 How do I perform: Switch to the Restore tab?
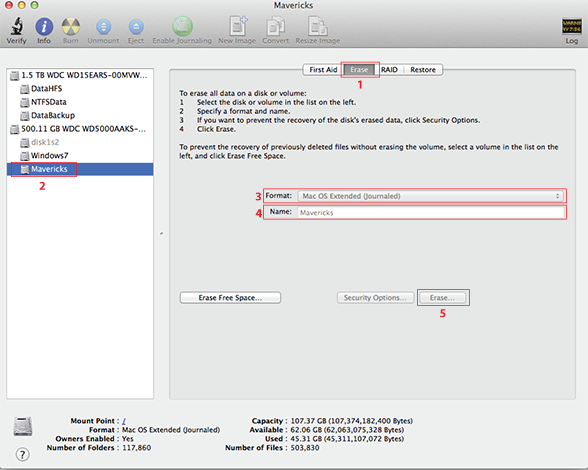(423, 70)
